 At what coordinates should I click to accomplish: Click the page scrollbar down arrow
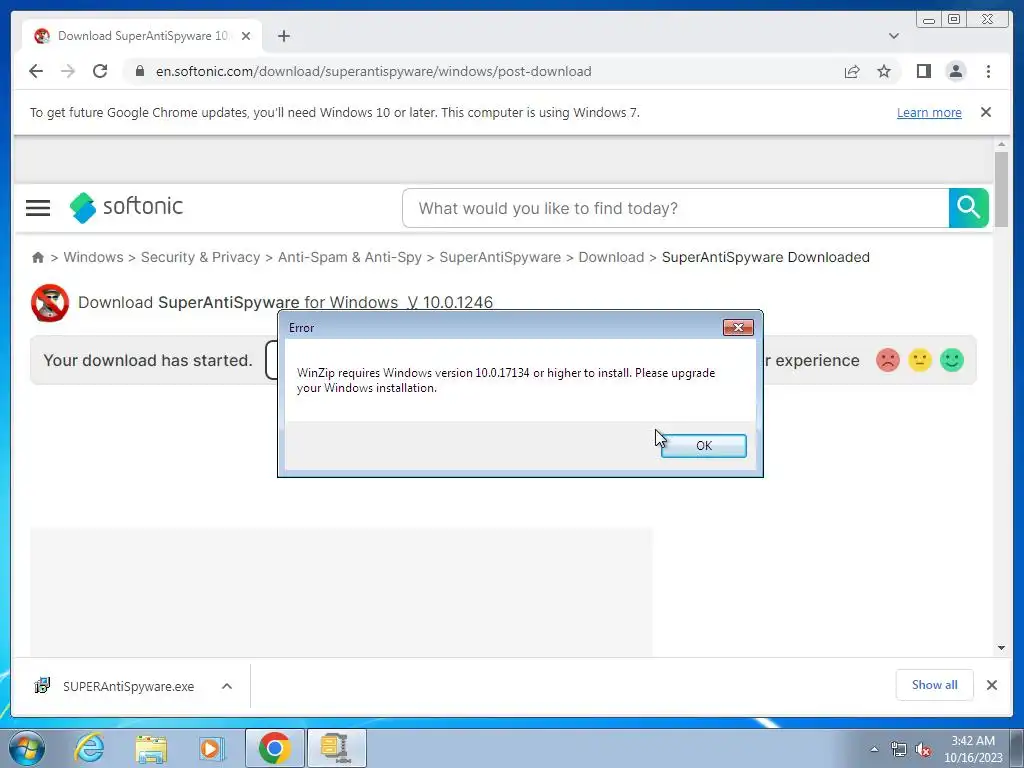click(1002, 648)
